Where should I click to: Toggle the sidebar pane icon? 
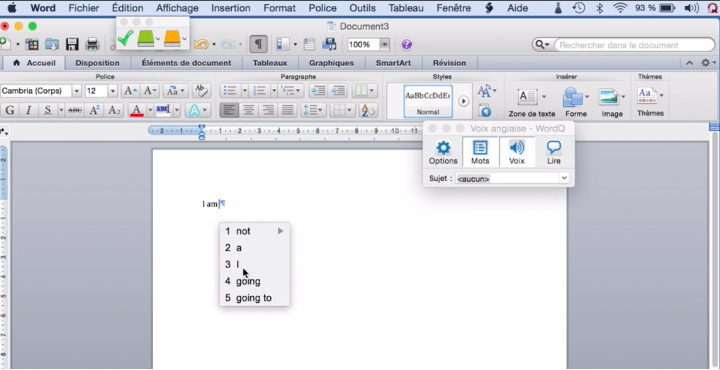[x=283, y=44]
